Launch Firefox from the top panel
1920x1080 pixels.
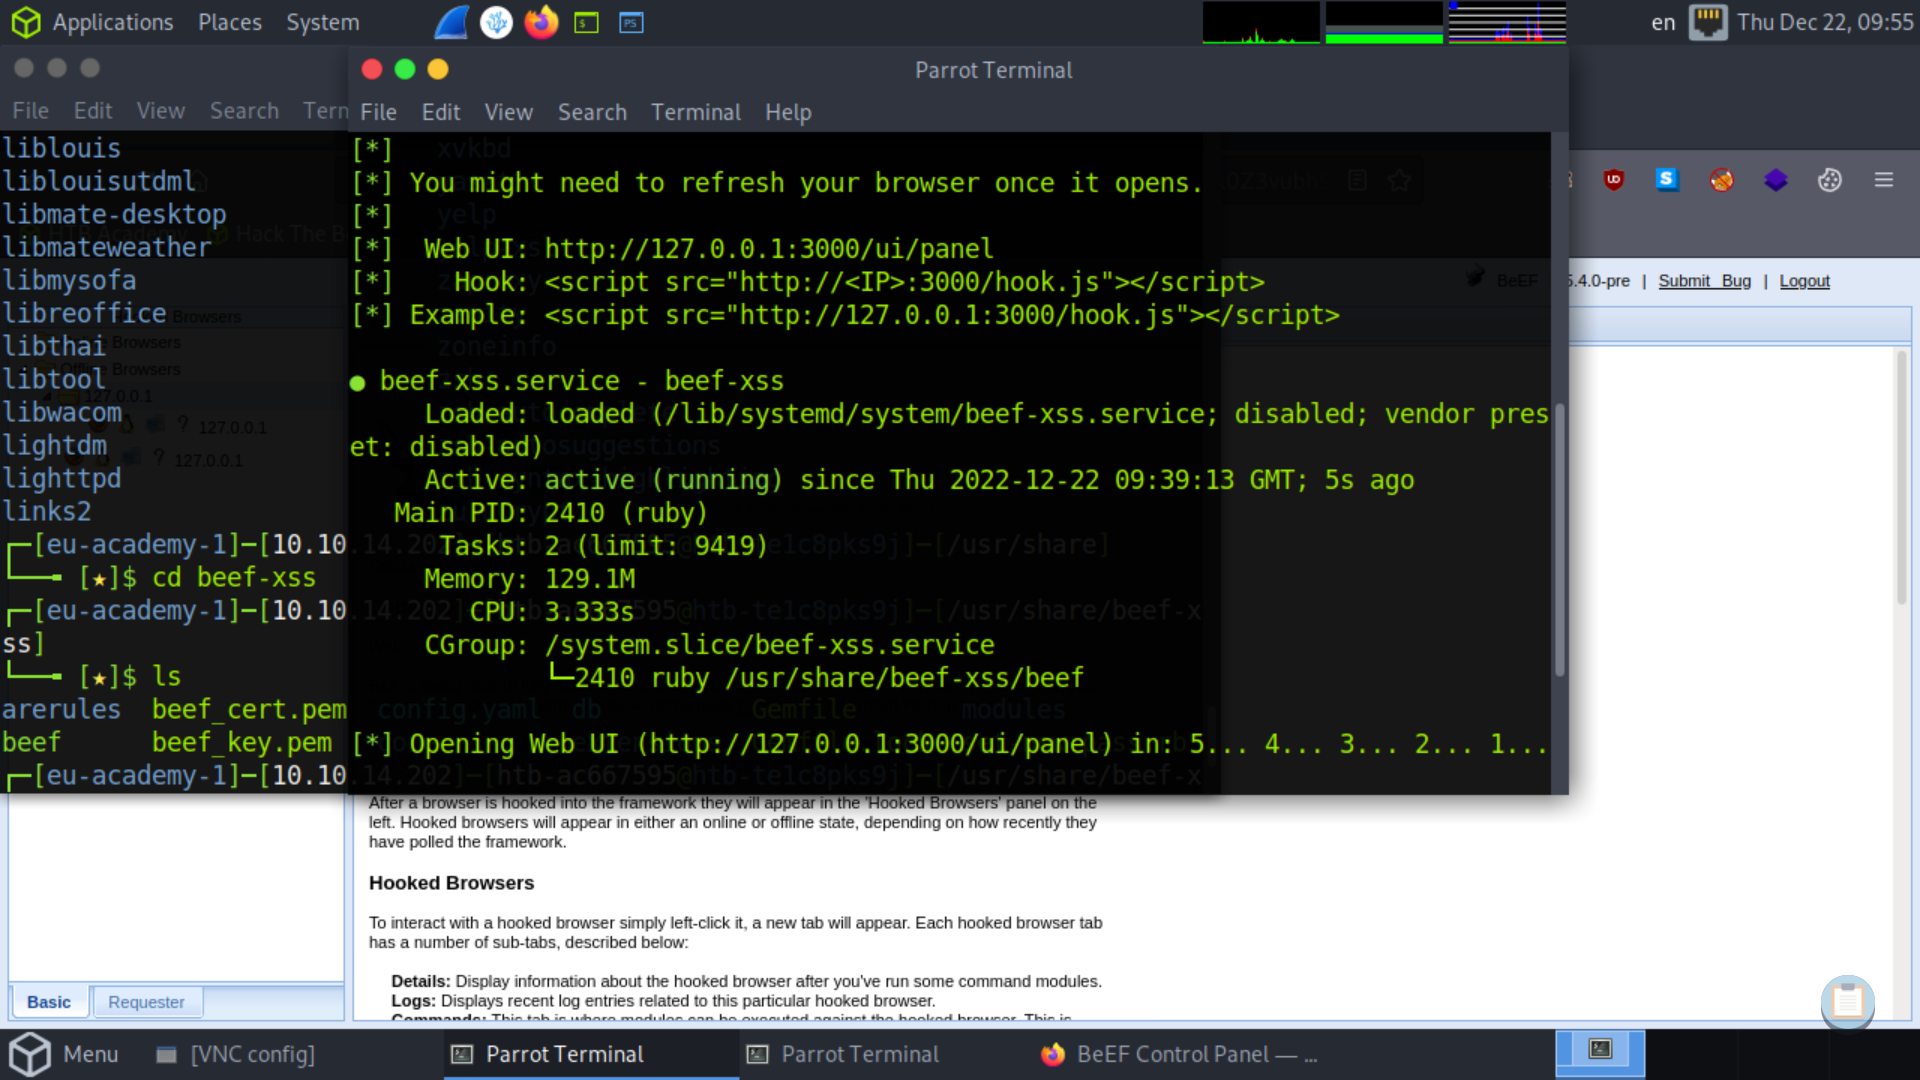coord(541,22)
